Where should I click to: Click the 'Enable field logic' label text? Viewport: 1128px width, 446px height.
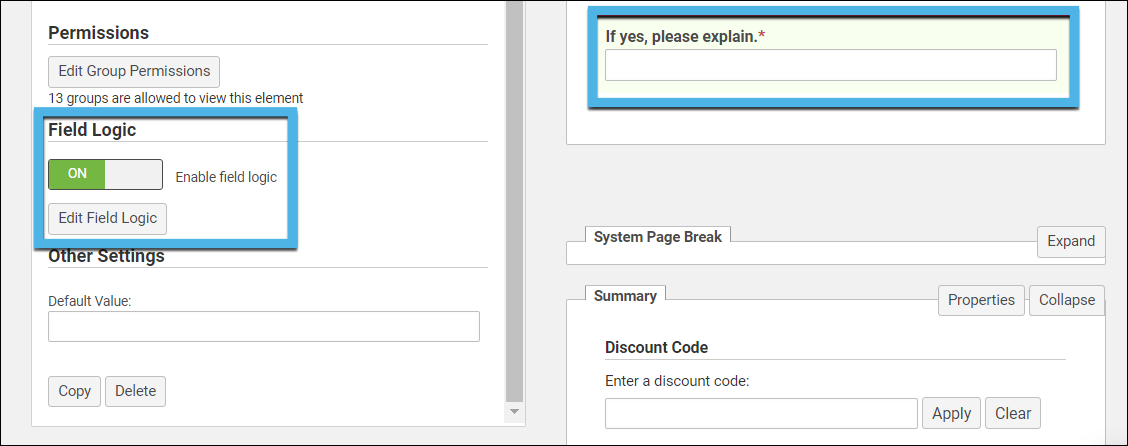click(x=226, y=177)
